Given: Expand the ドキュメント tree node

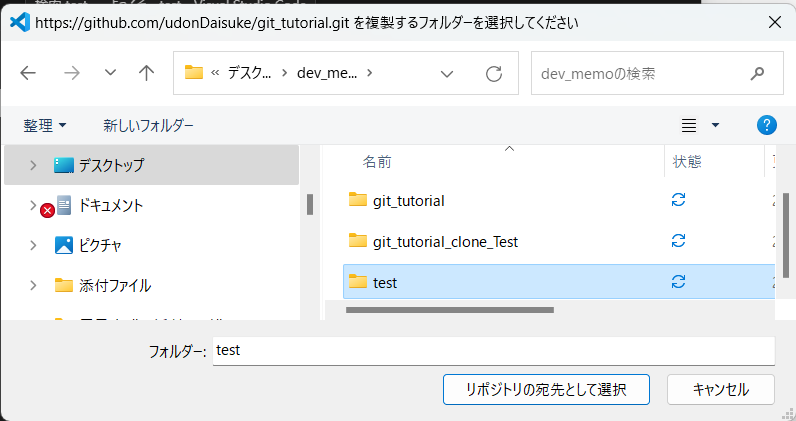Looking at the screenshot, I should click(33, 205).
